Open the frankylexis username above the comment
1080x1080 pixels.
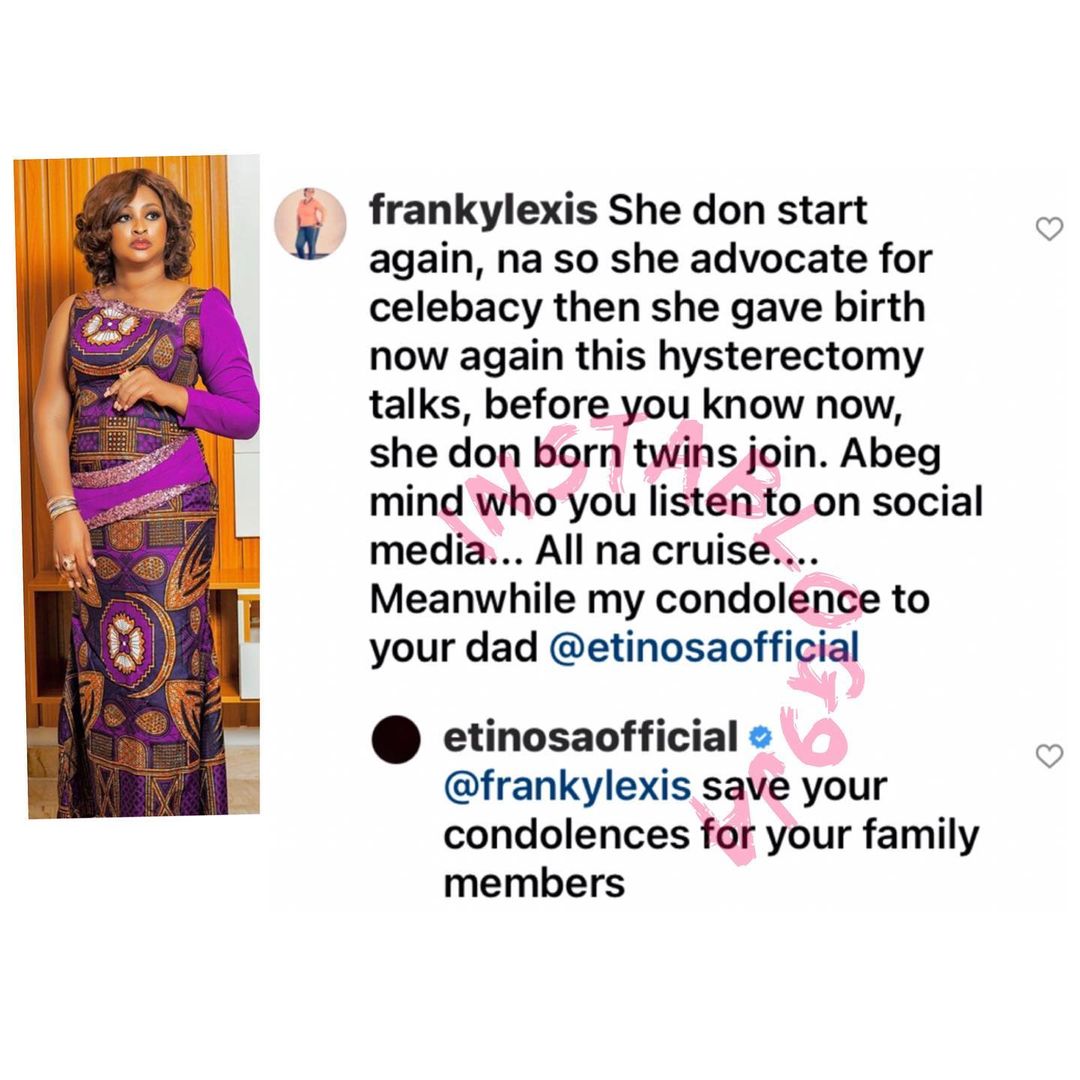484,210
